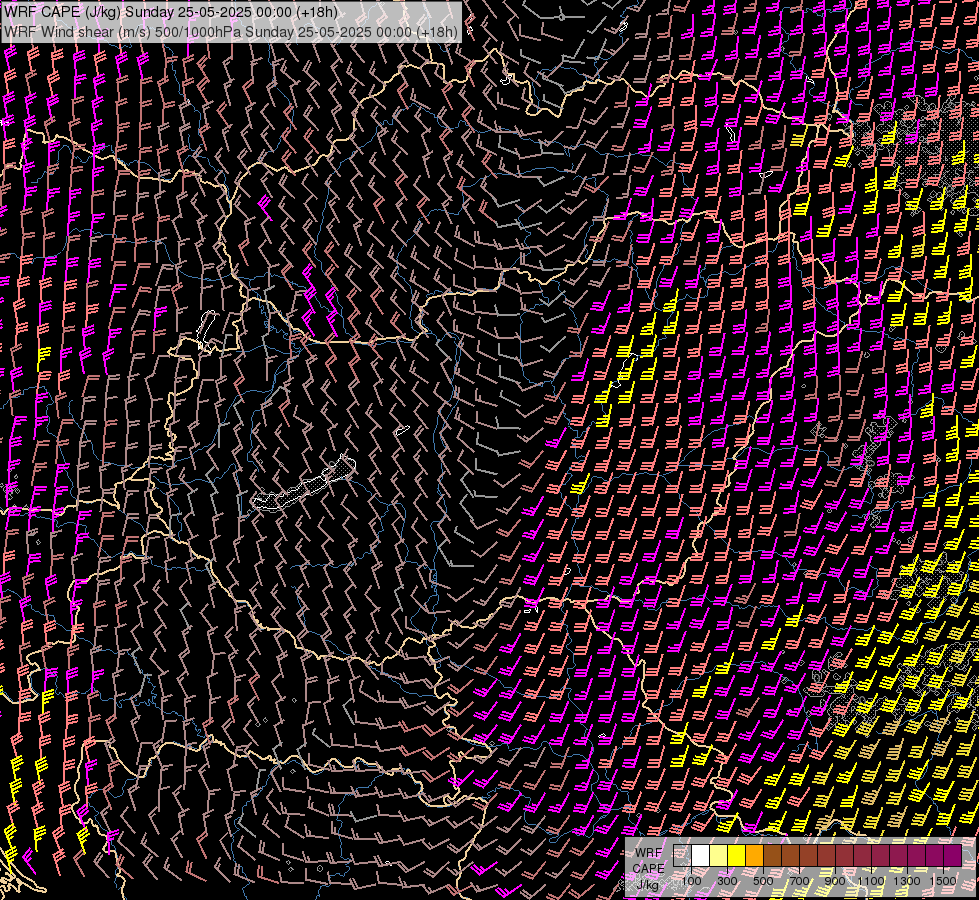Screen dimensions: 979x900
Task: Click the 1300 legend label
Action: [907, 881]
